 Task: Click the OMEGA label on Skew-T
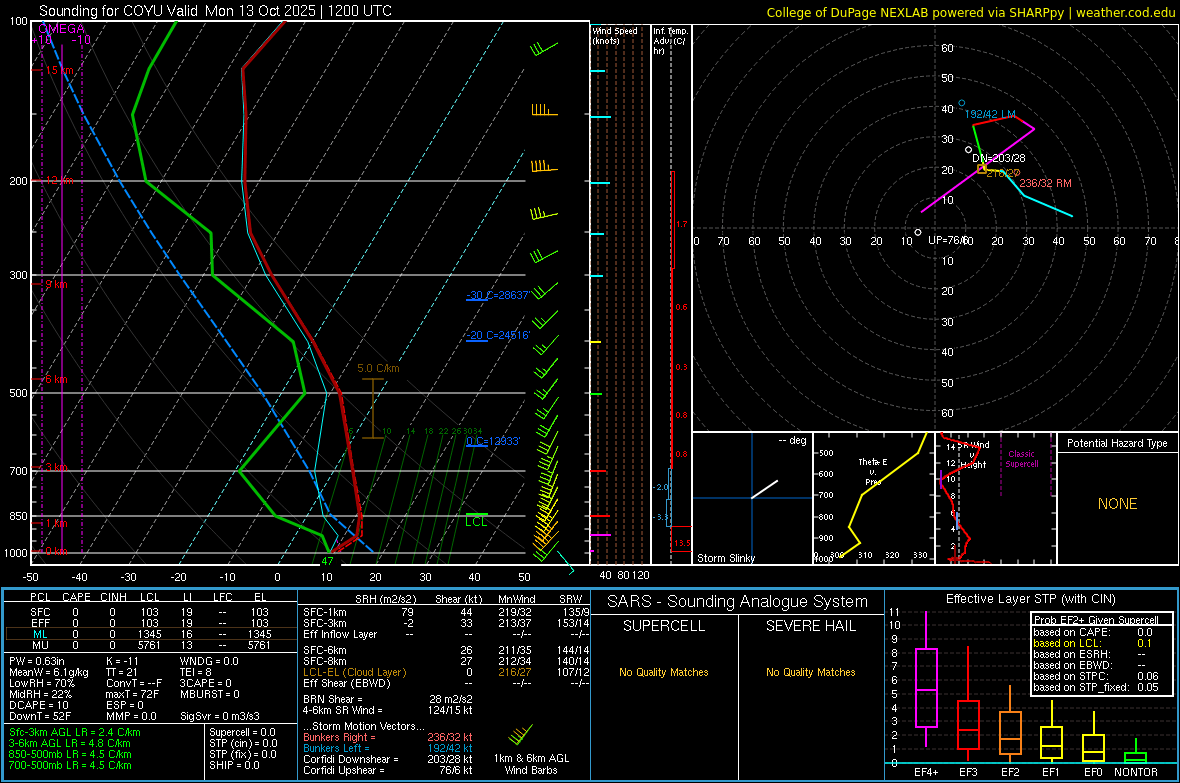coord(61,29)
